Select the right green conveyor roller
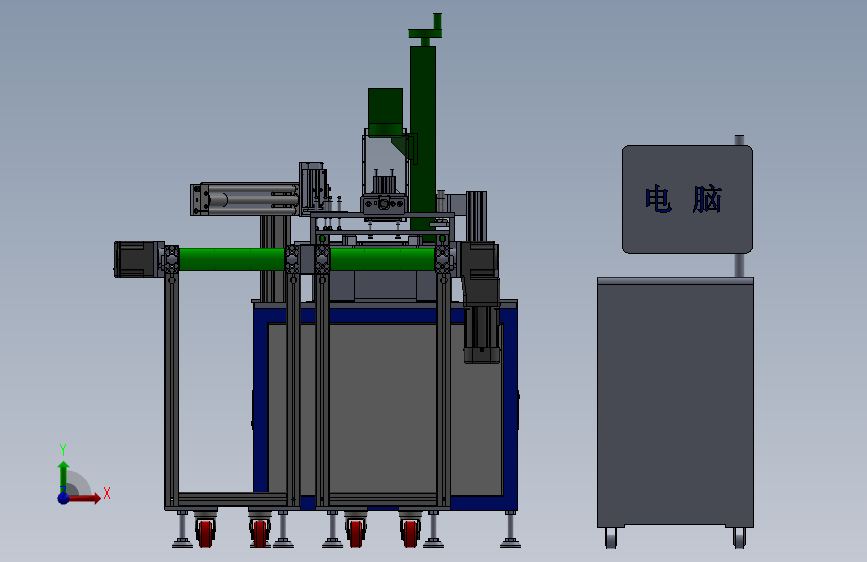The height and width of the screenshot is (562, 867). (382, 259)
